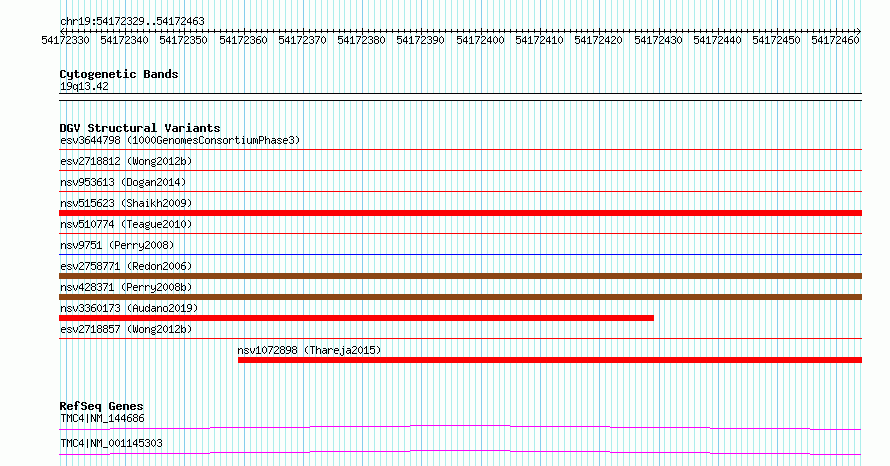Image resolution: width=890 pixels, height=466 pixels.
Task: Select transcript TMC4|NM_001145303 label
Action: point(111,443)
